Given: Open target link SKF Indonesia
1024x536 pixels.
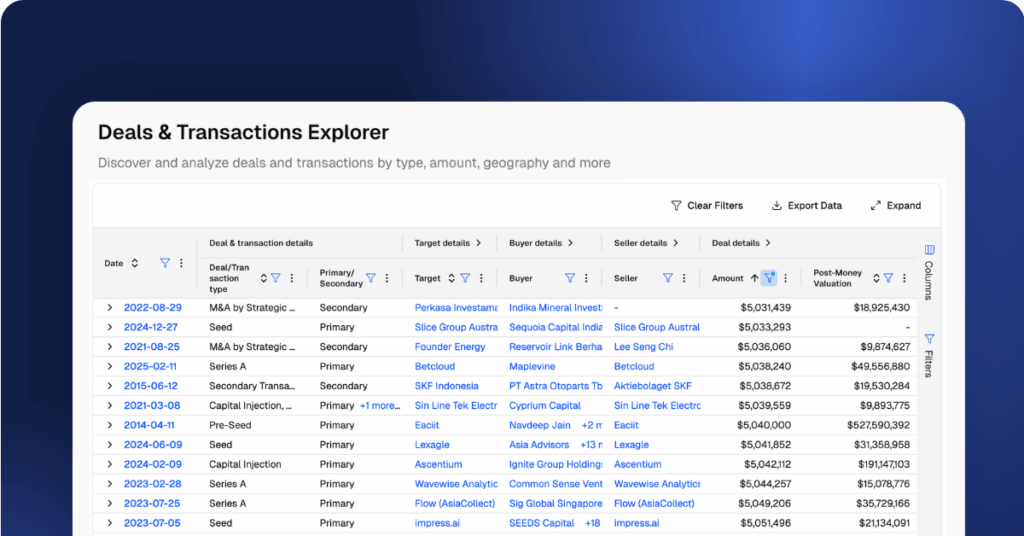Looking at the screenshot, I should coord(447,386).
